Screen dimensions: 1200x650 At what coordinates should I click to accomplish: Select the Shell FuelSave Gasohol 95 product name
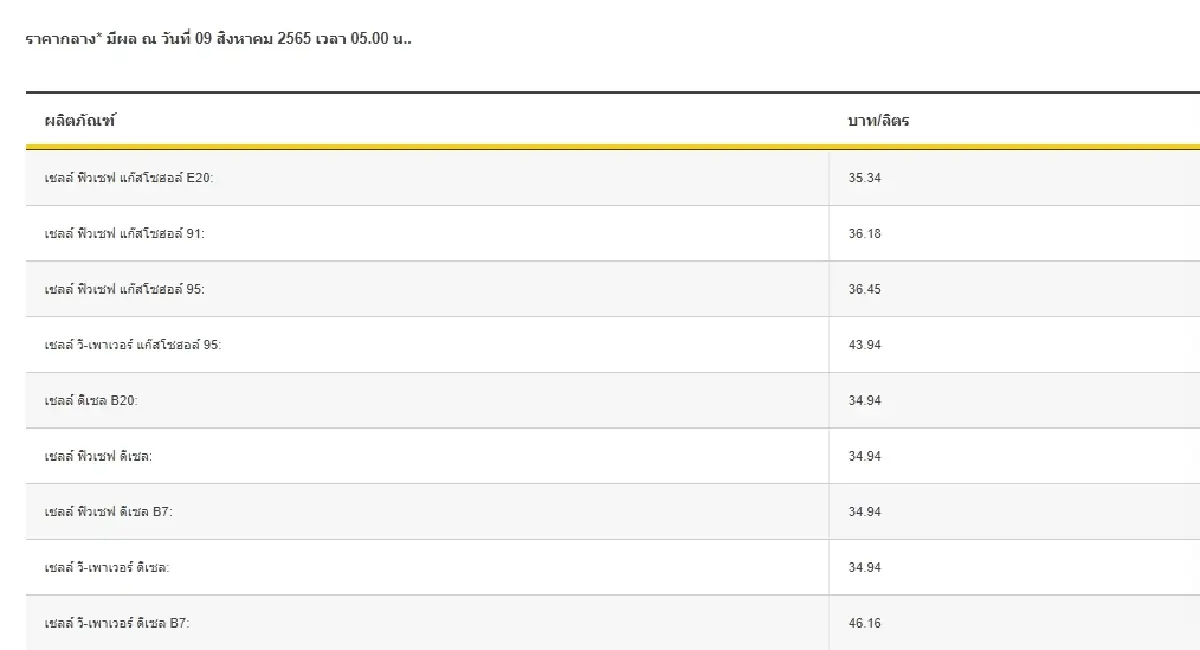pyautogui.click(x=125, y=289)
